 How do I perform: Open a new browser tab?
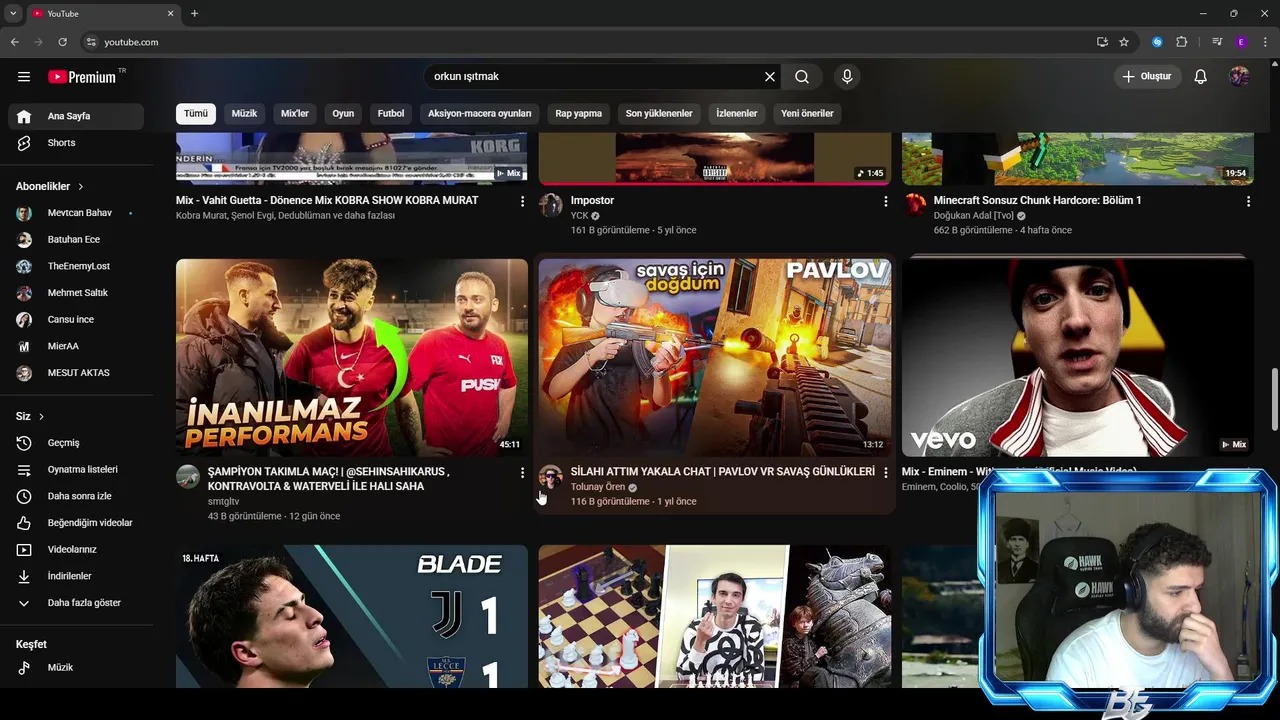pos(194,13)
